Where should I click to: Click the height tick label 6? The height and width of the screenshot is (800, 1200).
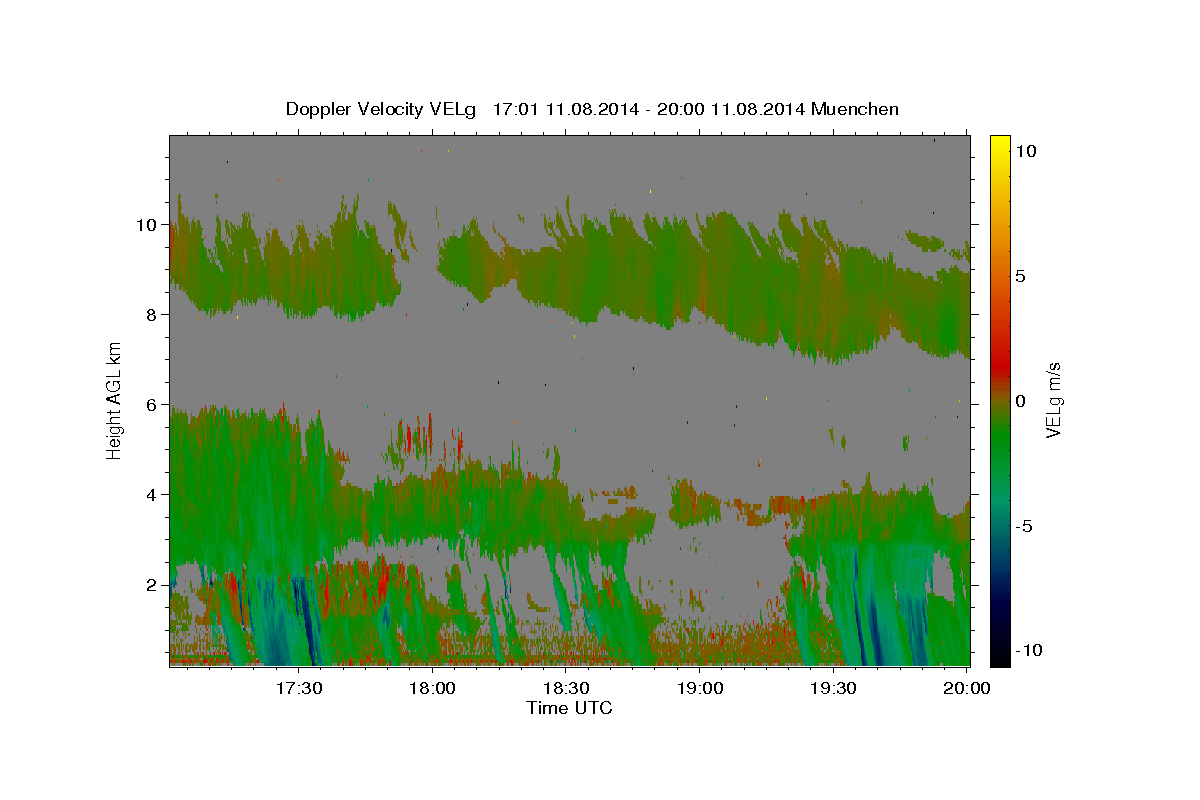[154, 405]
